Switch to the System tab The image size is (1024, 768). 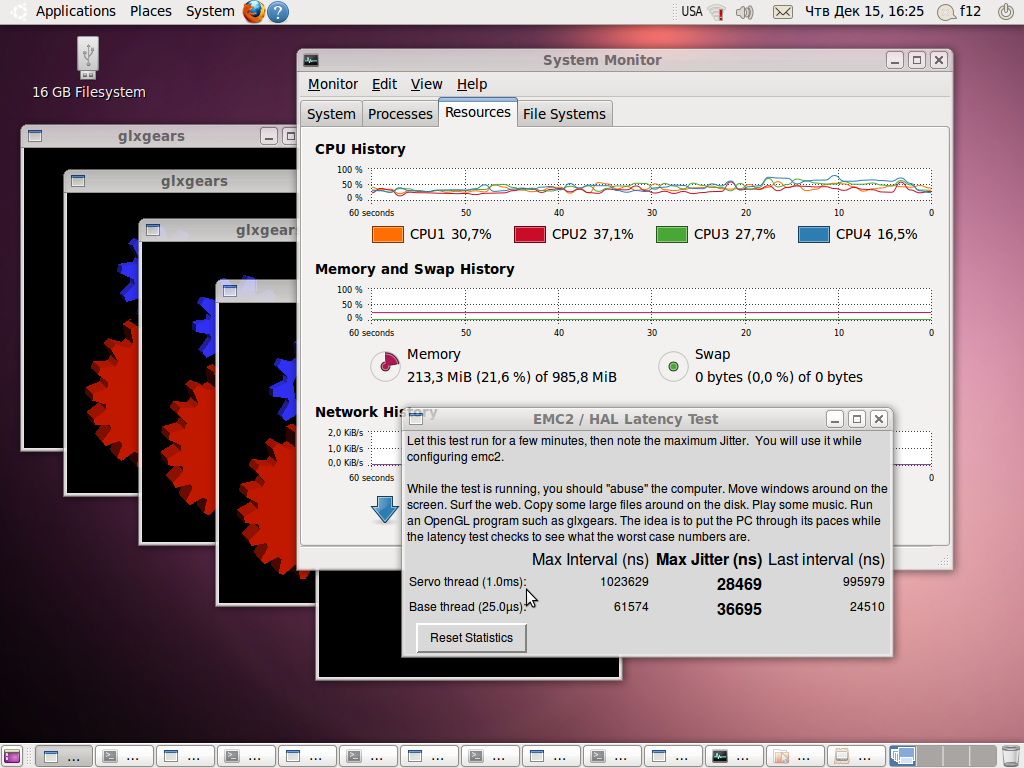[331, 114]
